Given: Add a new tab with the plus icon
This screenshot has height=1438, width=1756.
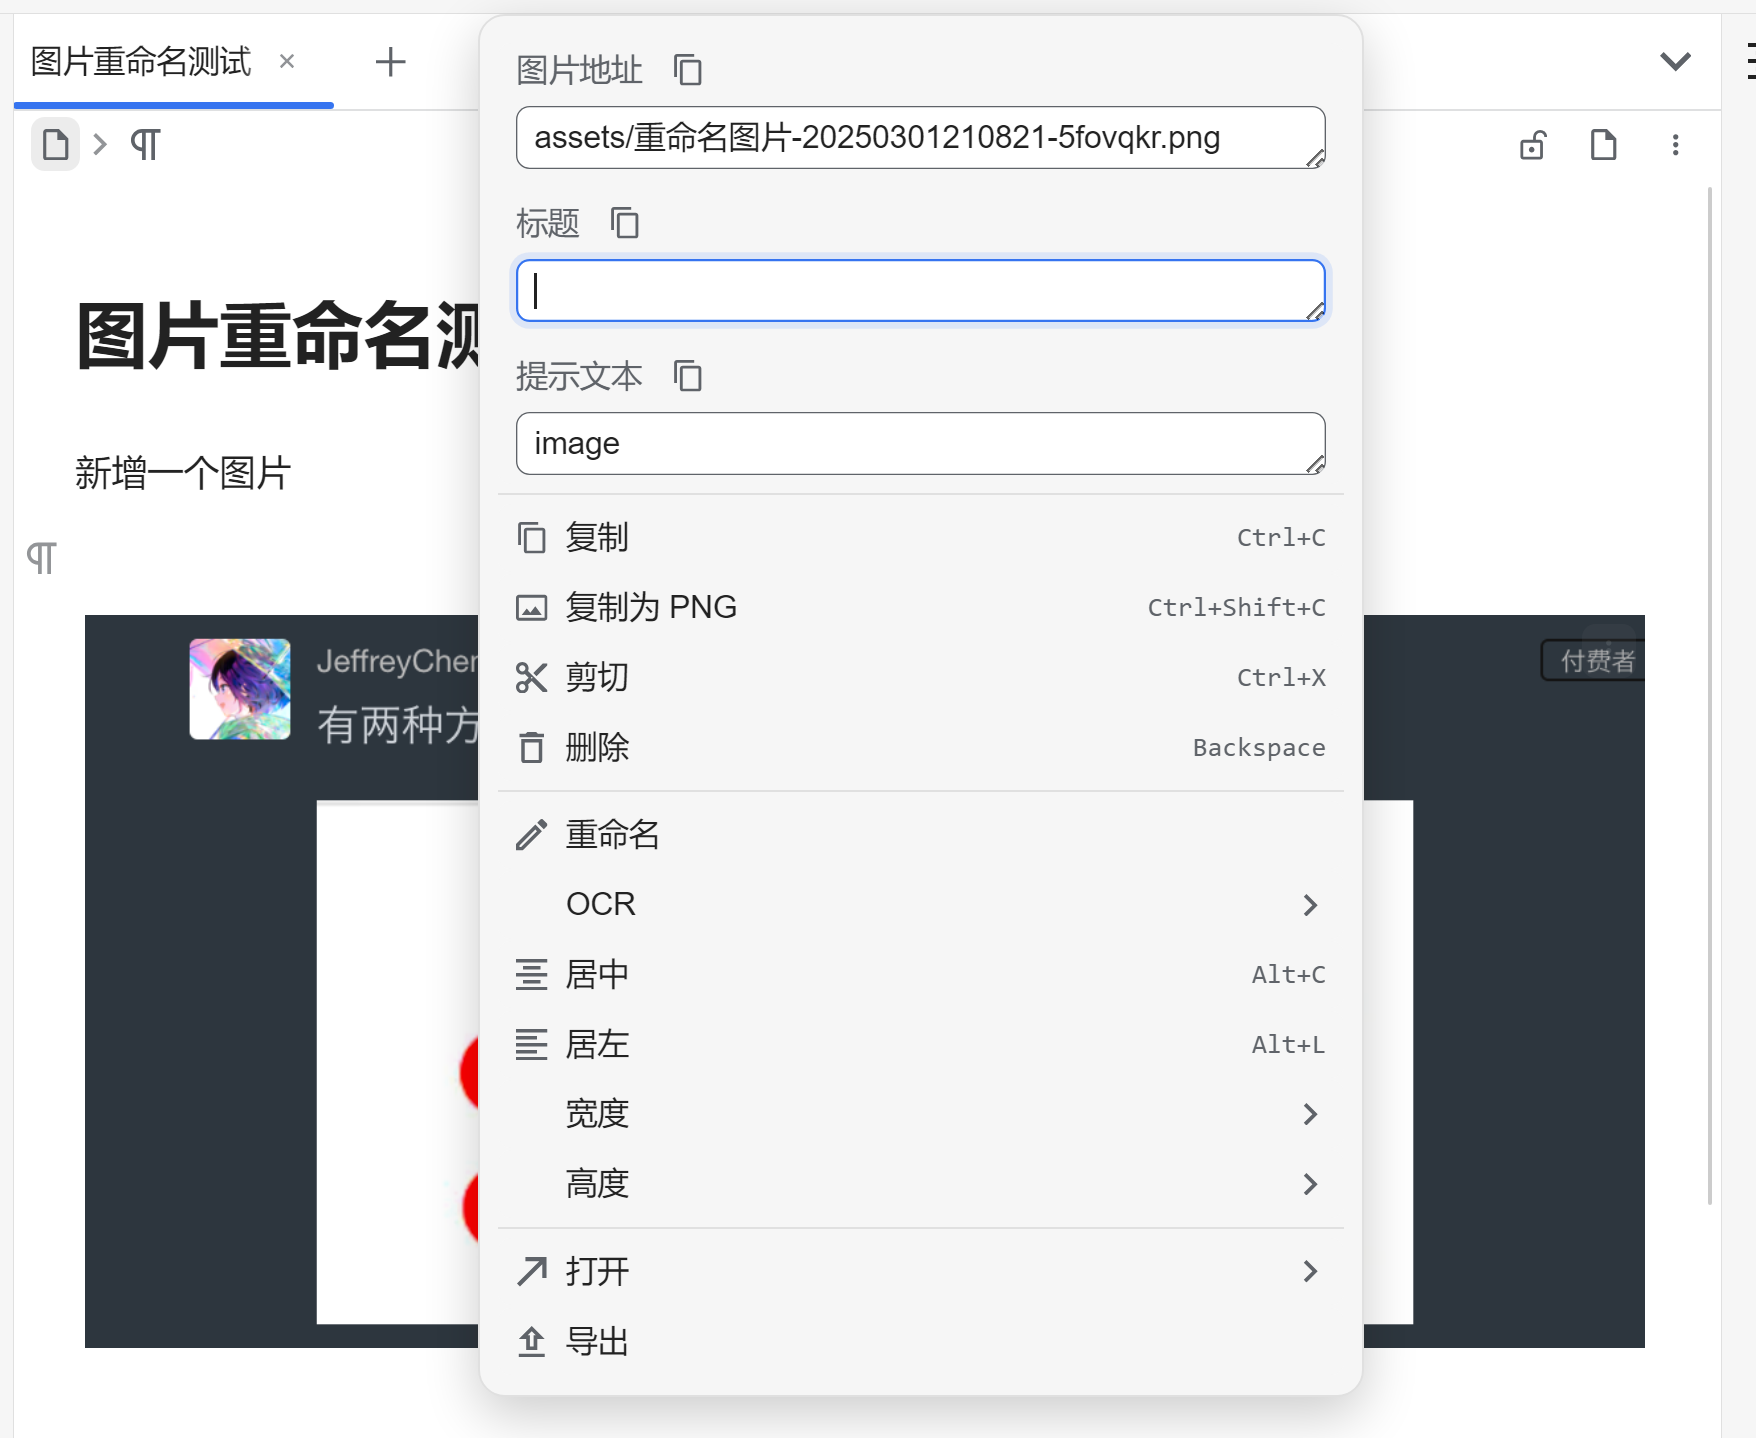Looking at the screenshot, I should click(x=390, y=62).
